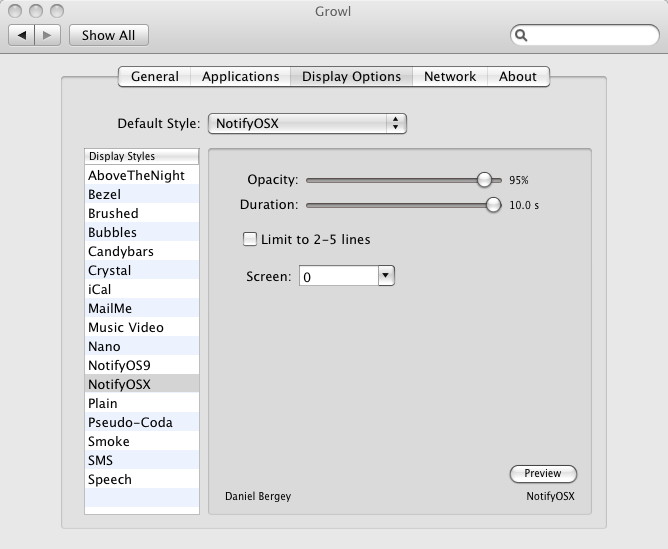Pick the Bubbles display style

click(x=142, y=232)
